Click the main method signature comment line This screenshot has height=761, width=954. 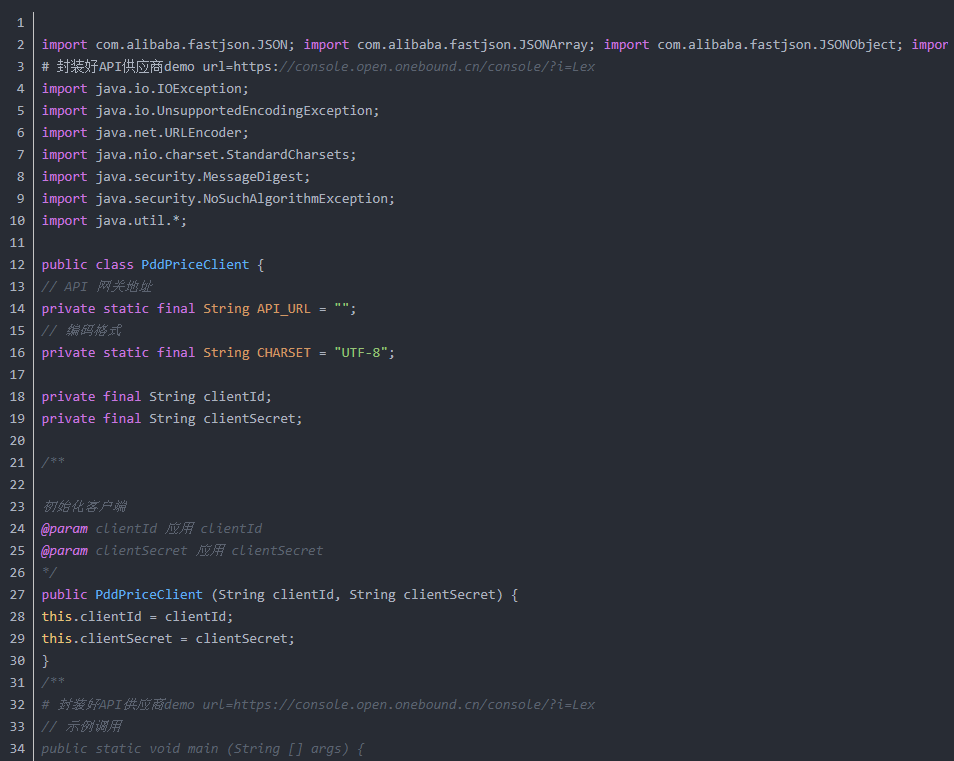pyautogui.click(x=203, y=748)
